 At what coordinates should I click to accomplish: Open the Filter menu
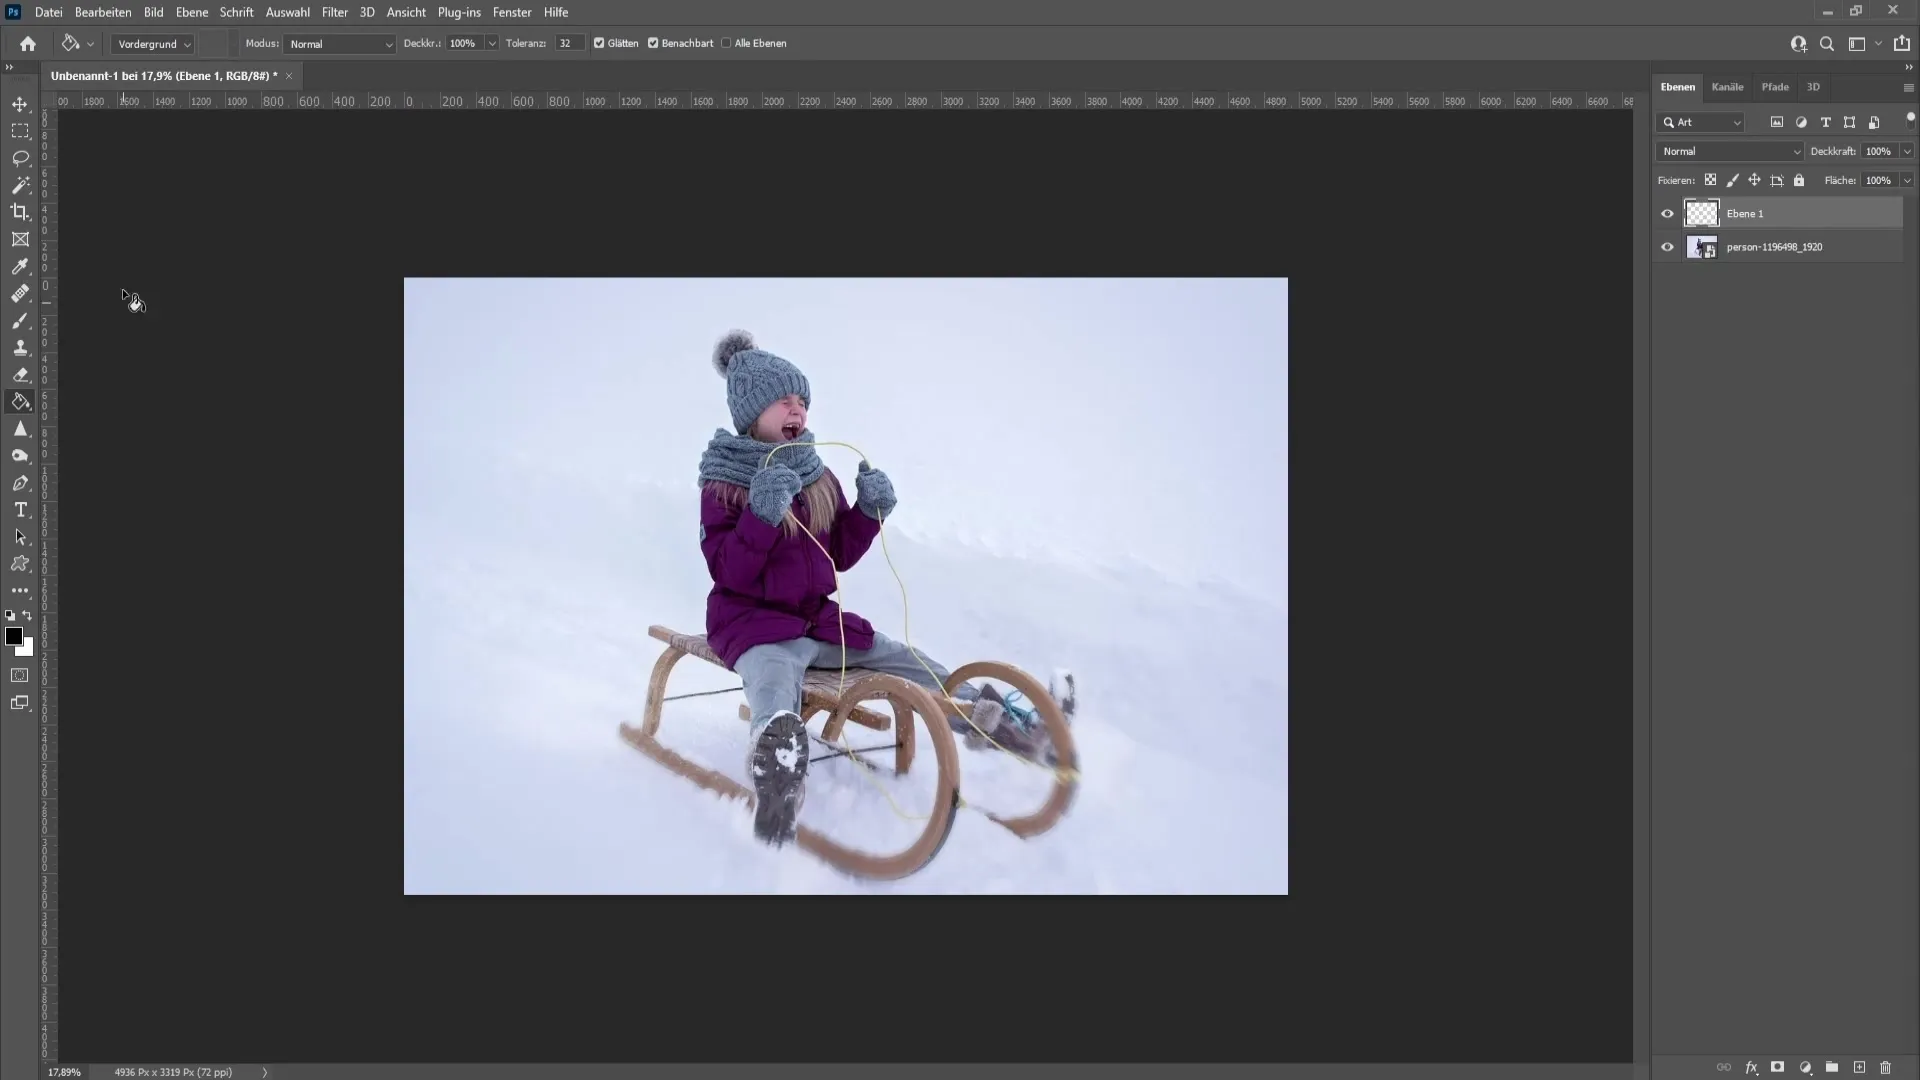point(332,12)
